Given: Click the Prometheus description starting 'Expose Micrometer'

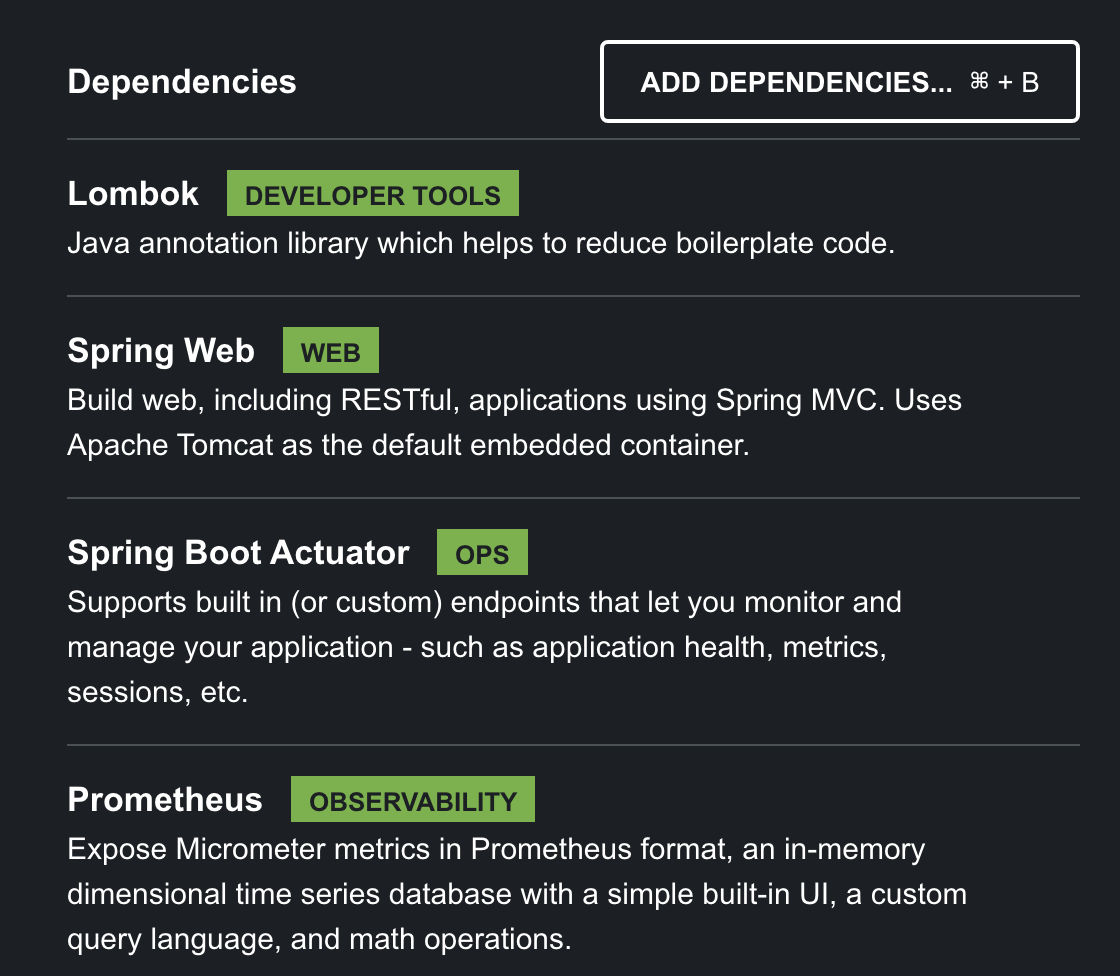Looking at the screenshot, I should 496,849.
